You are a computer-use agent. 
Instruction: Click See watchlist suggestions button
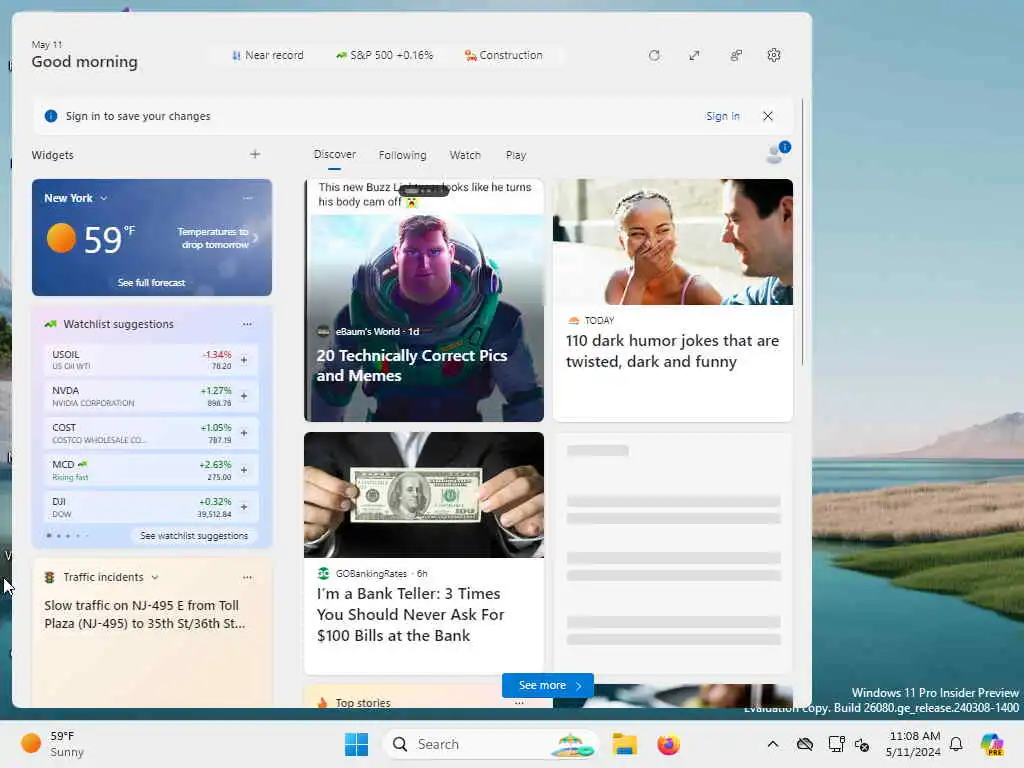pyautogui.click(x=194, y=536)
